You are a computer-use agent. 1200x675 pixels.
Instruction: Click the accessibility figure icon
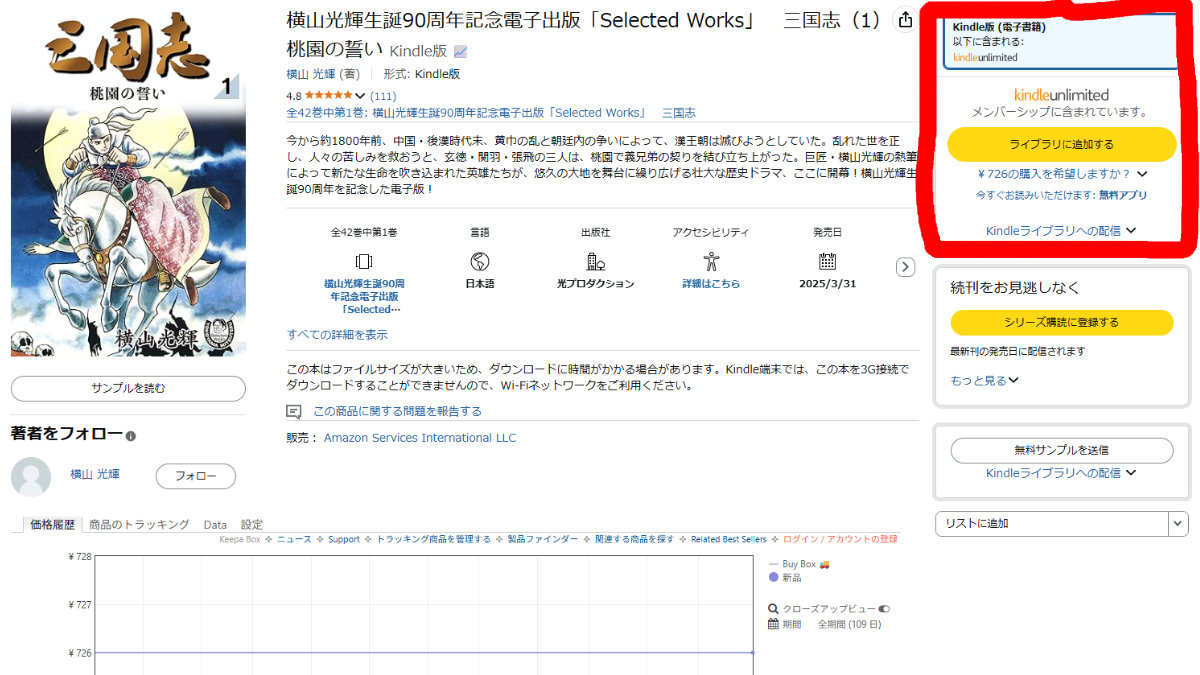[711, 262]
